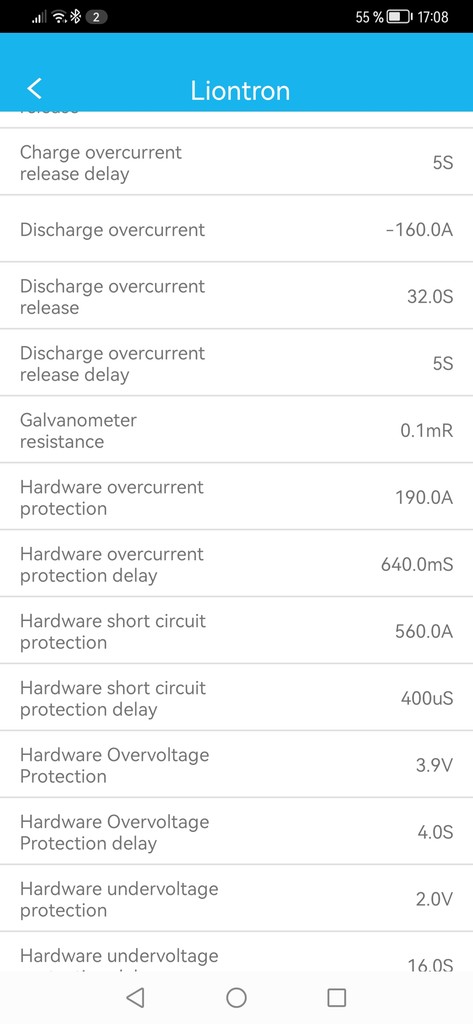The width and height of the screenshot is (473, 1024).
Task: Select Hardware short circuit protection 560.0A
Action: [x=236, y=631]
